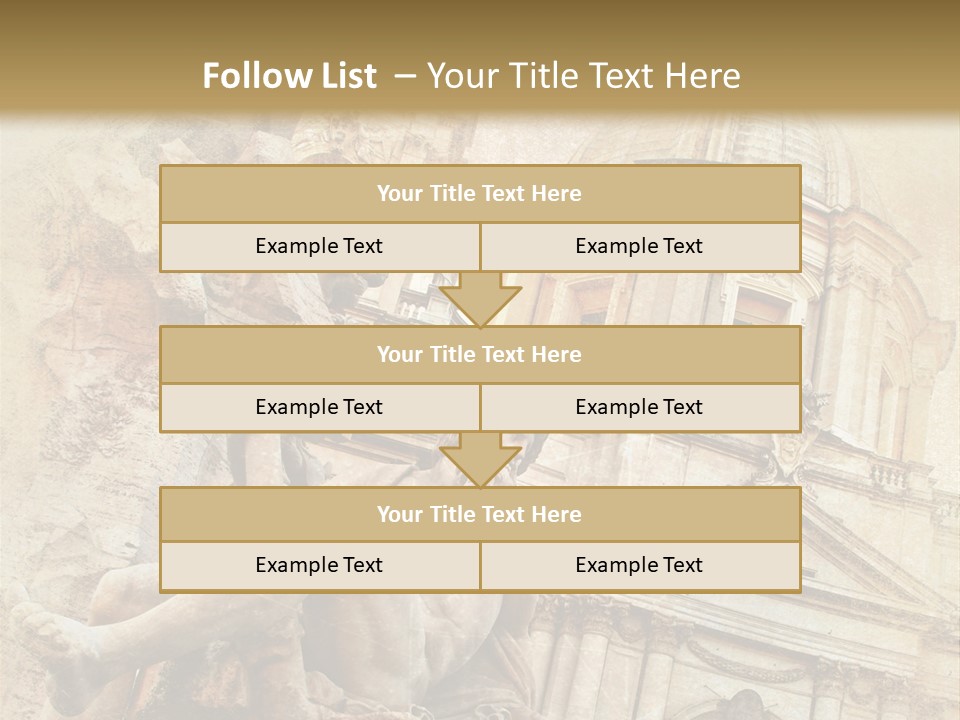Select the middle block's title header
Image resolution: width=960 pixels, height=720 pixels.
click(480, 354)
